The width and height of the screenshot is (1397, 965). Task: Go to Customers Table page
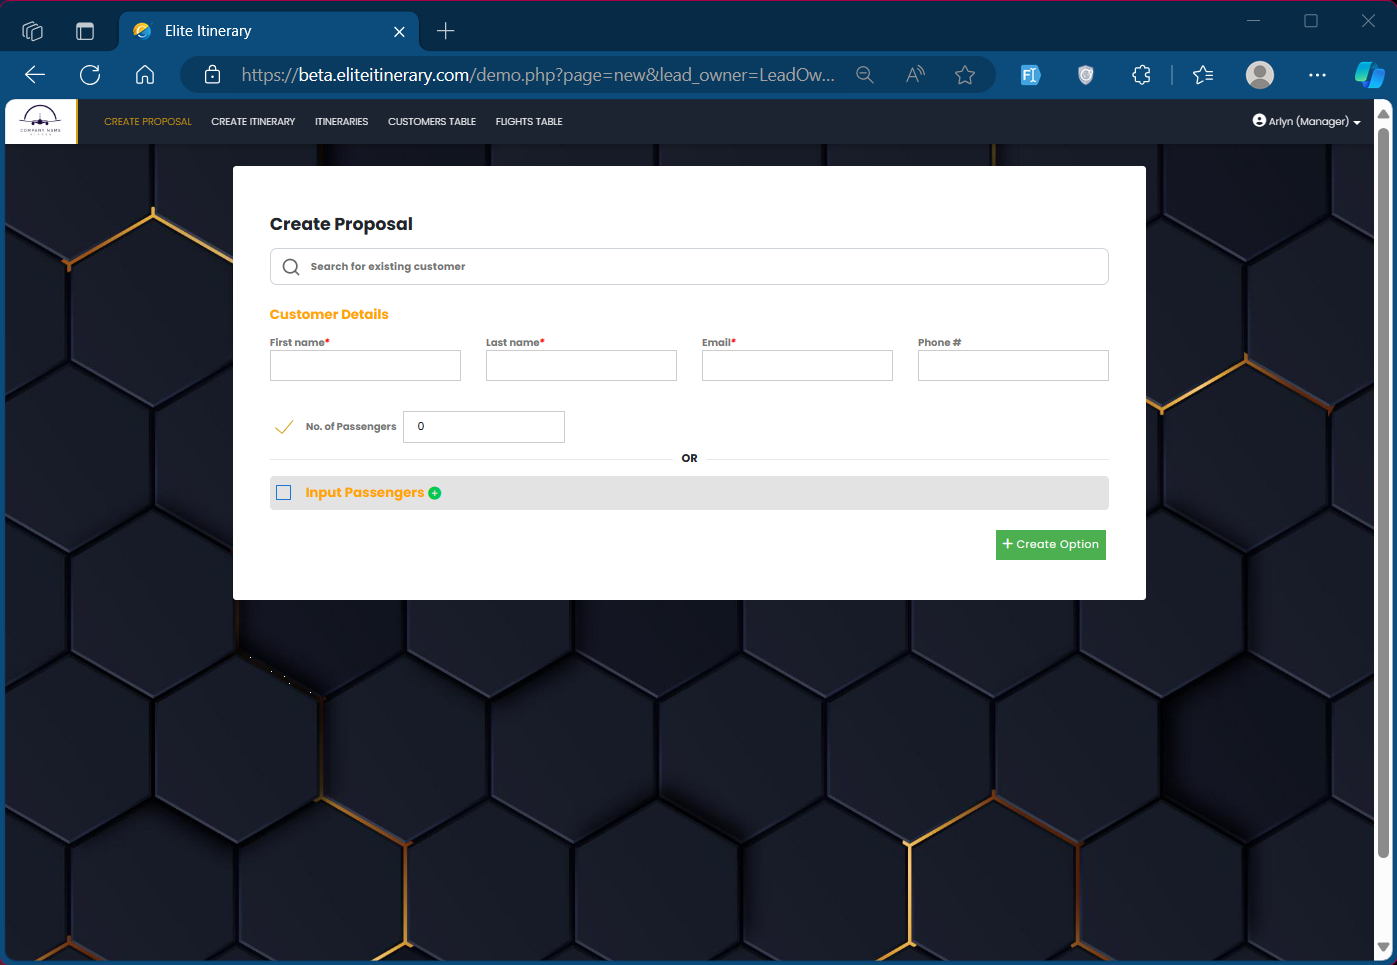tap(431, 122)
